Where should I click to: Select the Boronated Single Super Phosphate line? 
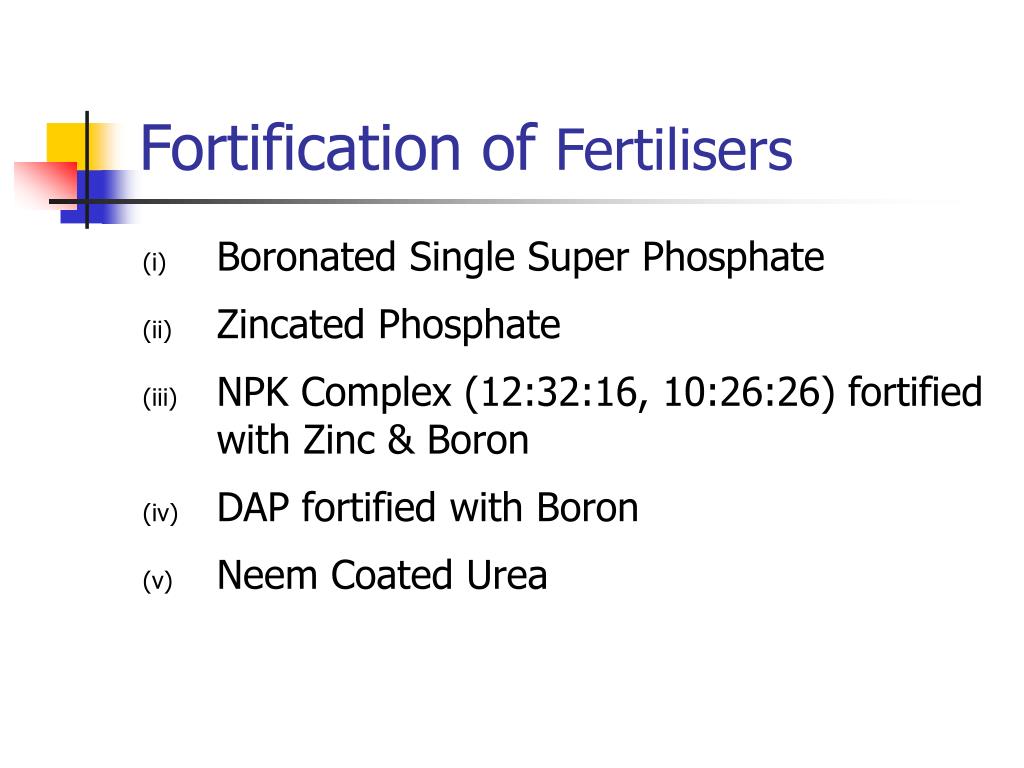click(520, 259)
